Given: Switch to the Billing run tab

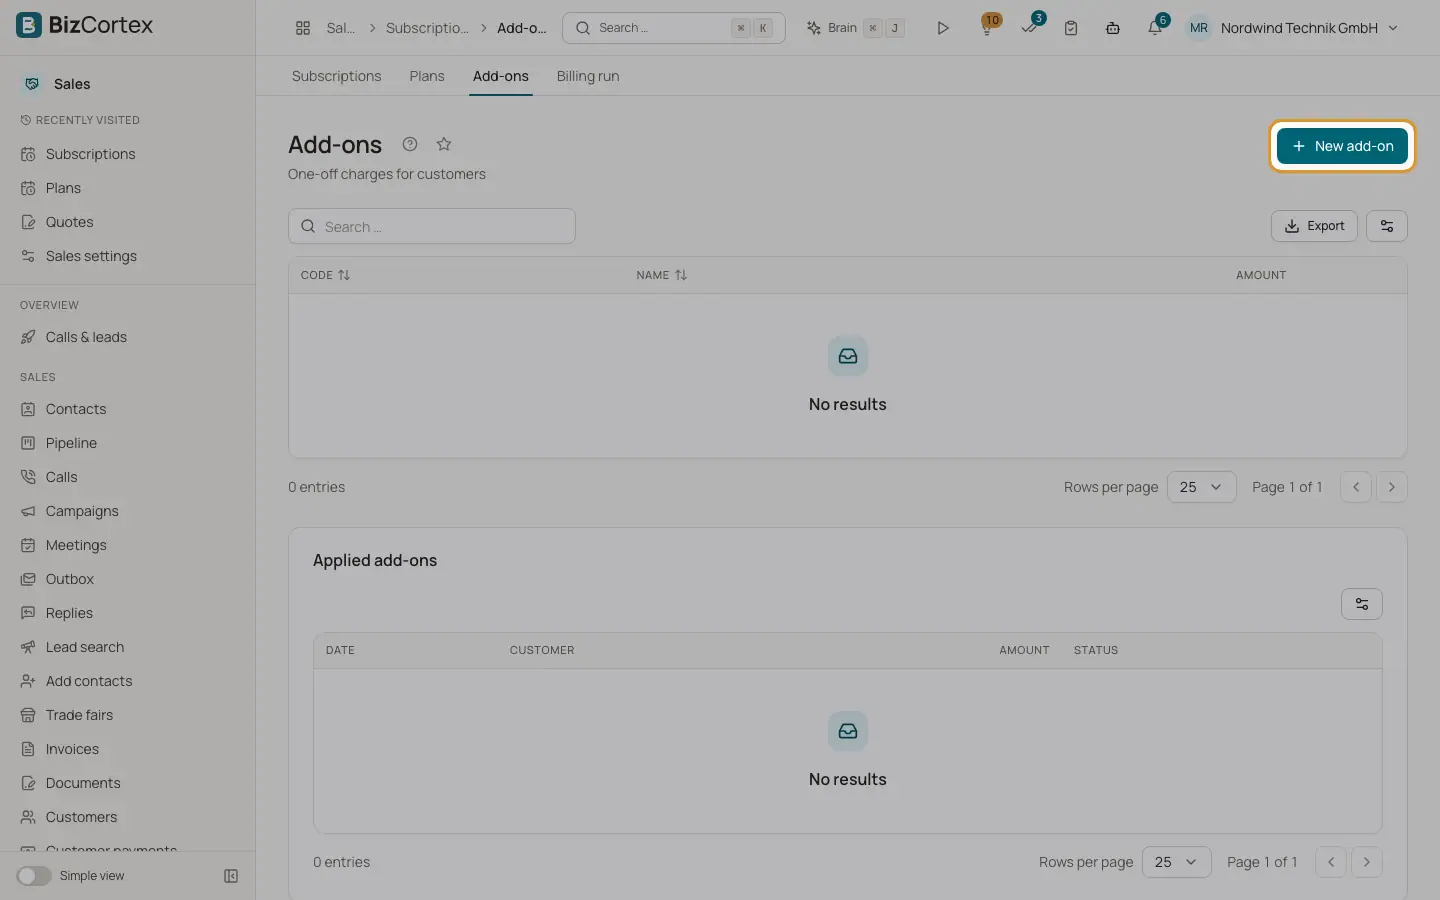Looking at the screenshot, I should click(x=588, y=76).
